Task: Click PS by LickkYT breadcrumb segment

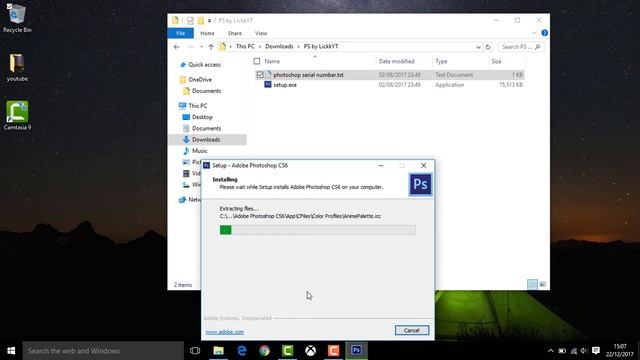Action: (321, 47)
